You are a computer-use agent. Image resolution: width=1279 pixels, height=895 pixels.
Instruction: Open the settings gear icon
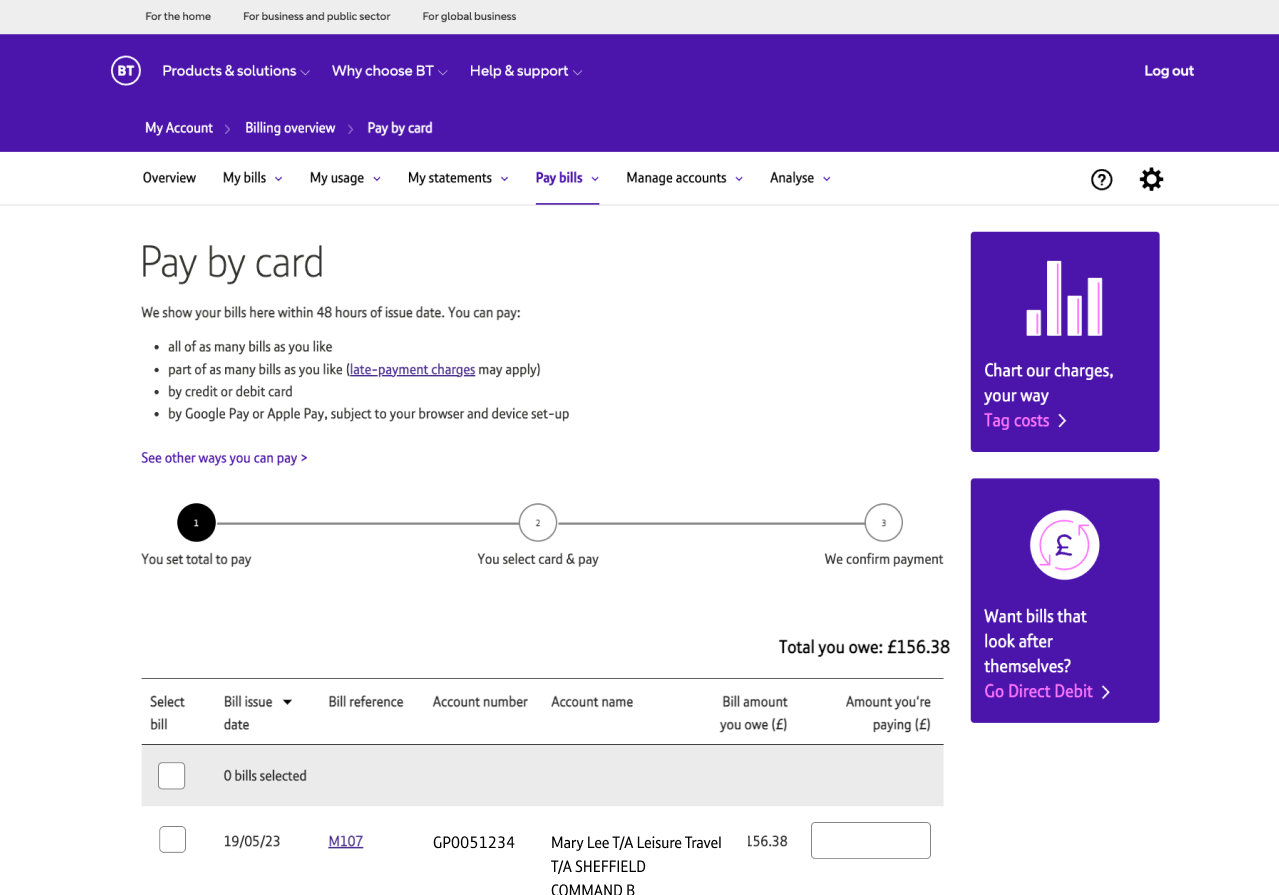(x=1151, y=179)
